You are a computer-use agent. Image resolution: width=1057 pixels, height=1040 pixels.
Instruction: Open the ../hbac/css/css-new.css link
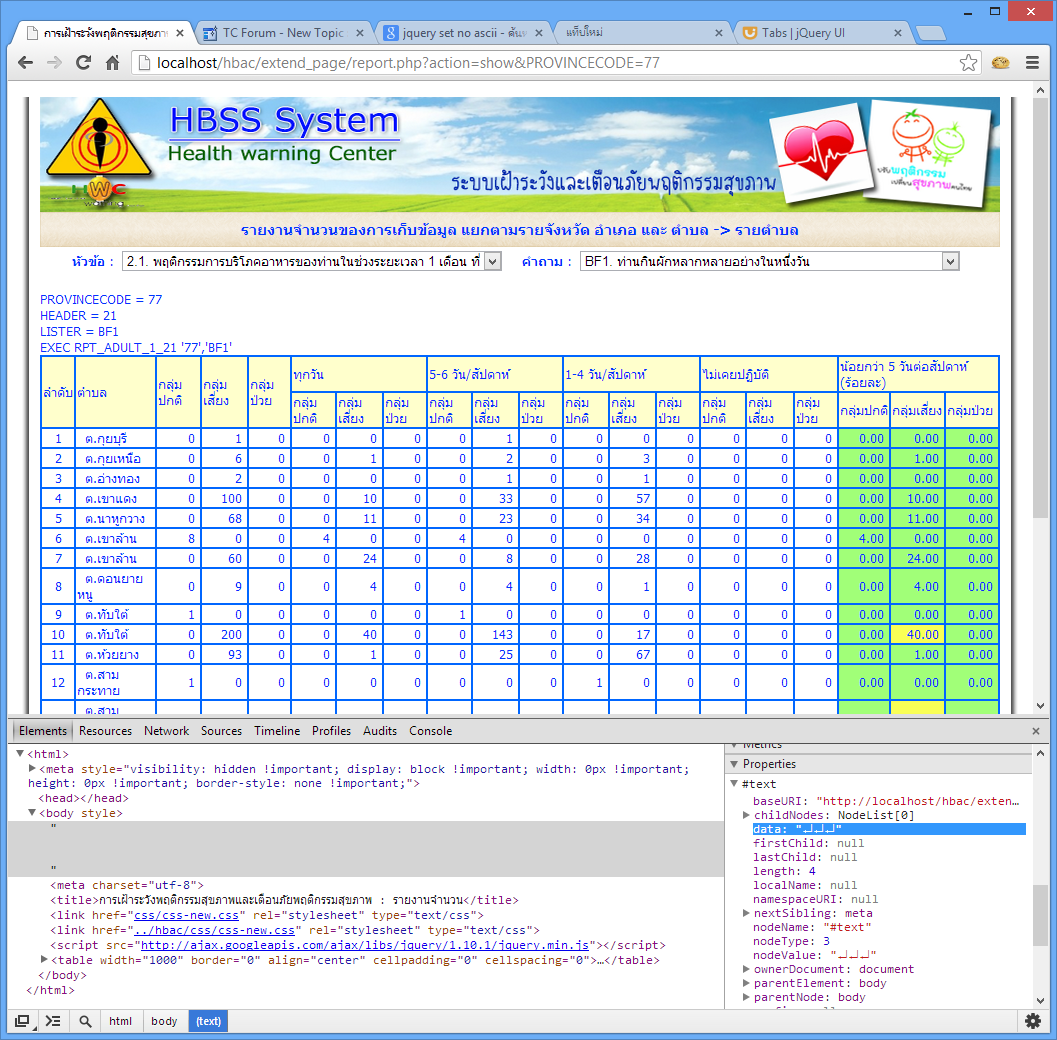point(214,930)
